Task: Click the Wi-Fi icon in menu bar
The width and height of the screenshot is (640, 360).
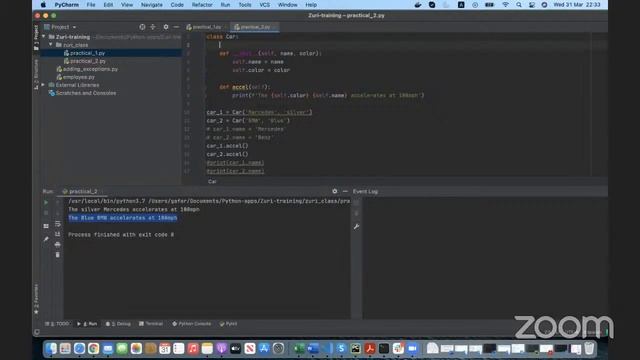Action: click(x=505, y=5)
